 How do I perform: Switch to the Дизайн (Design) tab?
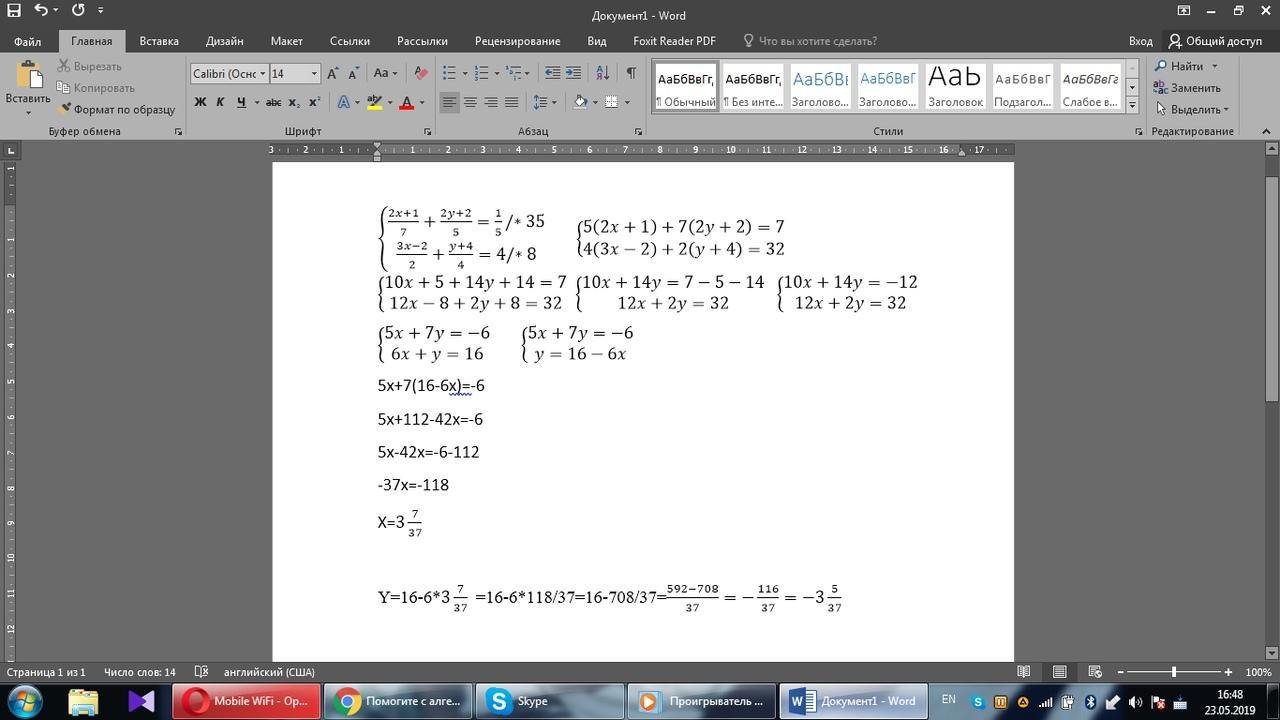pyautogui.click(x=224, y=41)
